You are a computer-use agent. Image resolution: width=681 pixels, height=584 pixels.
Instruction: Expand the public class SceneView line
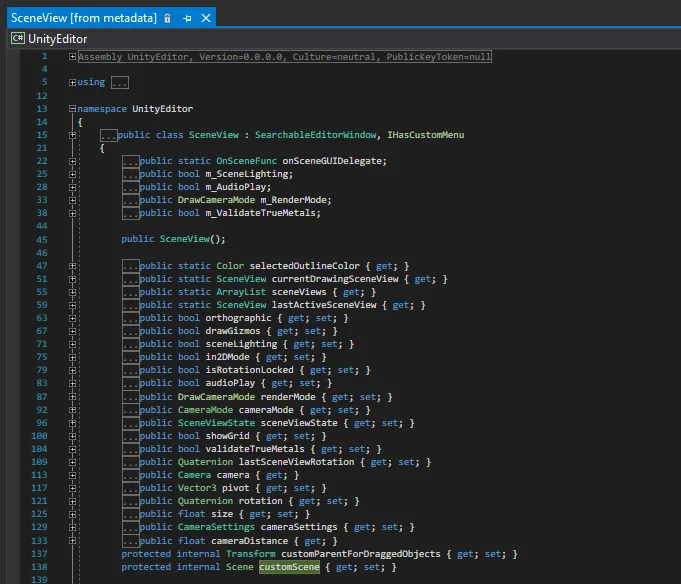tap(73, 135)
